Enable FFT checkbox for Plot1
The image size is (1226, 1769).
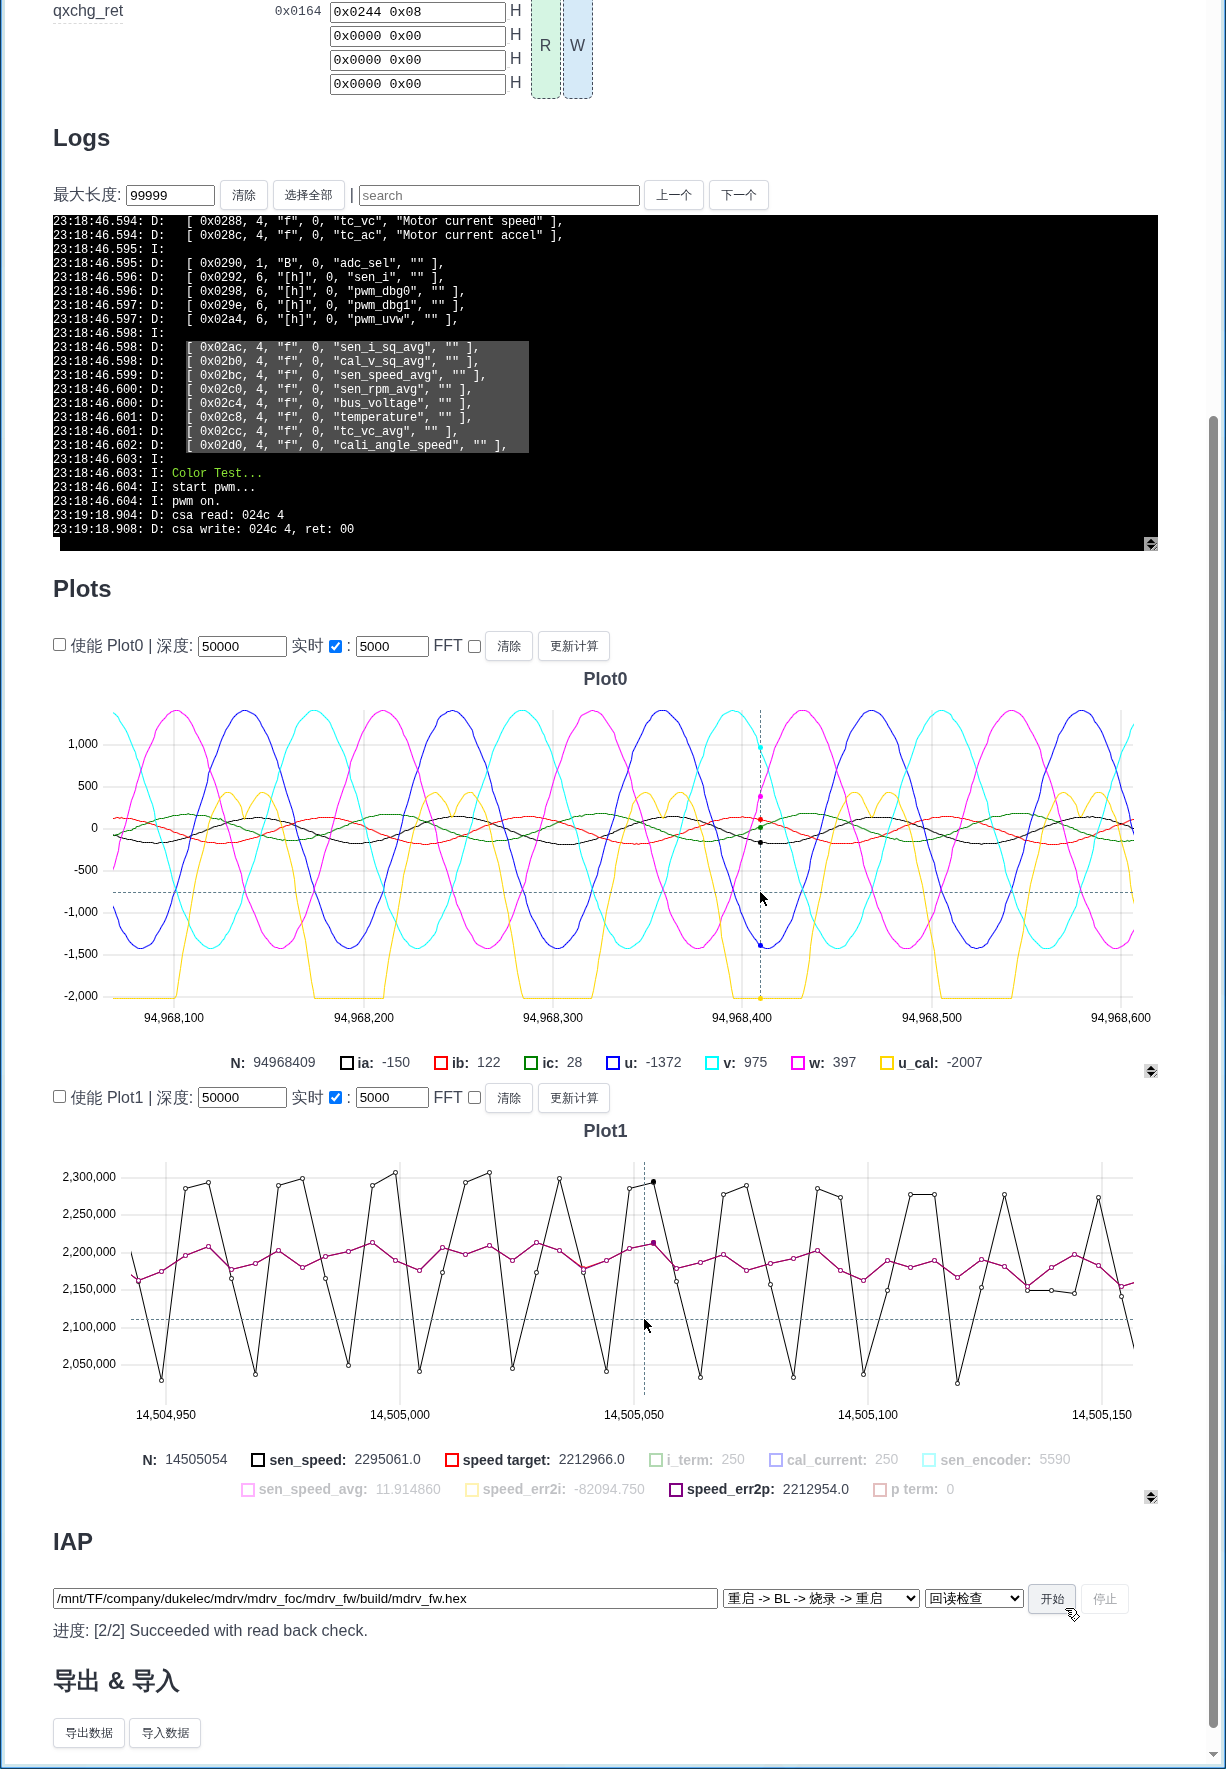[475, 1098]
